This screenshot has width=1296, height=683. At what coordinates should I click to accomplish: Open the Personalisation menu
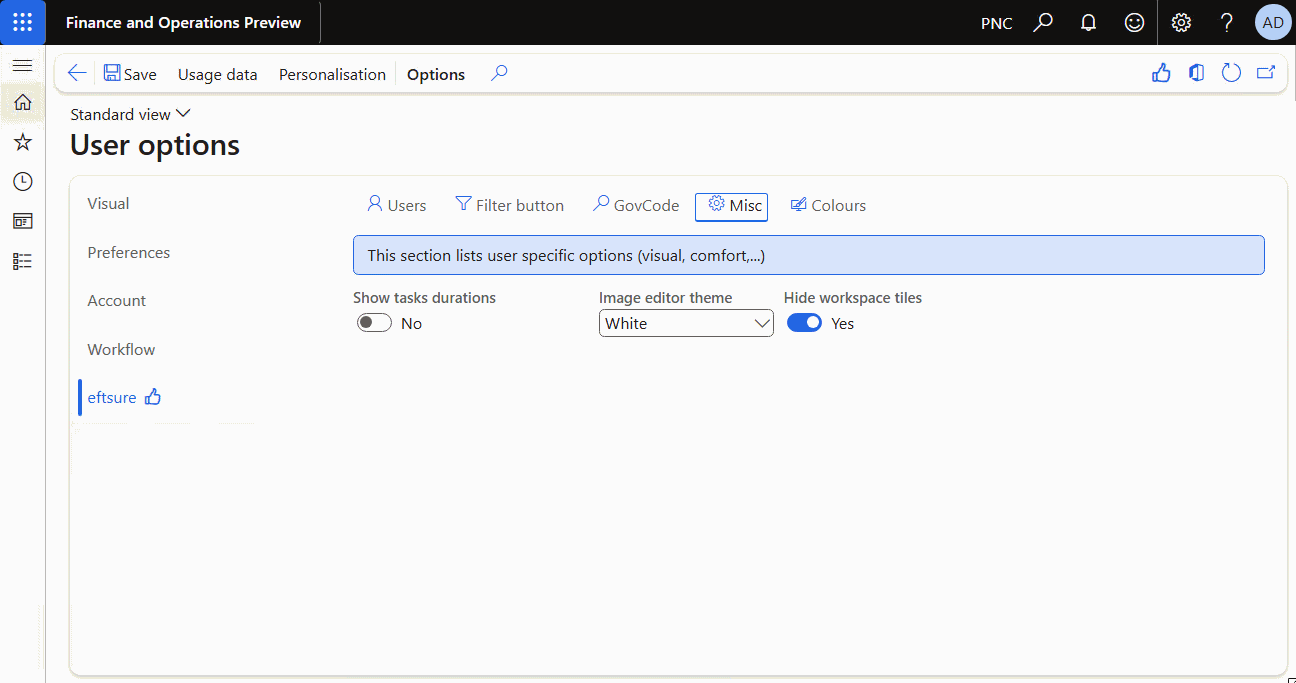tap(332, 74)
